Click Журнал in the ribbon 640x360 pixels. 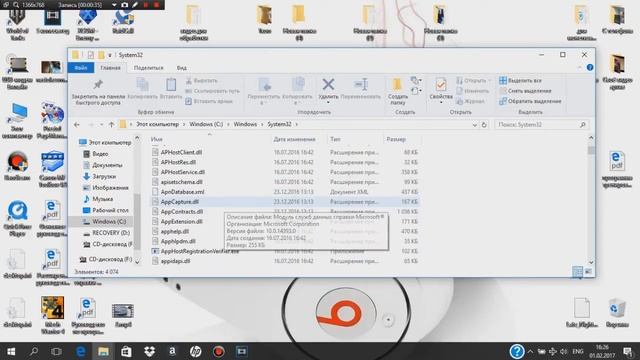tap(471, 101)
